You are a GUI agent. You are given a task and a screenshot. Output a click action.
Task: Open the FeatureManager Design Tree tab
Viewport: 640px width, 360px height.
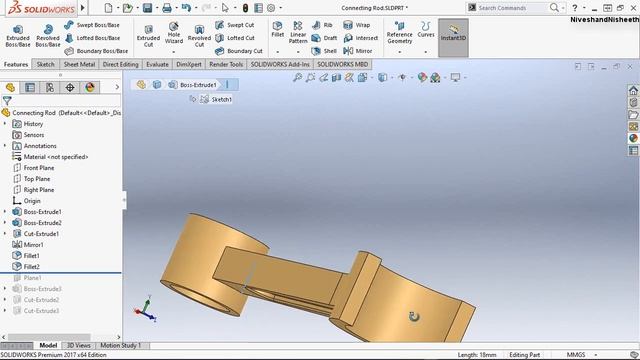pos(10,87)
